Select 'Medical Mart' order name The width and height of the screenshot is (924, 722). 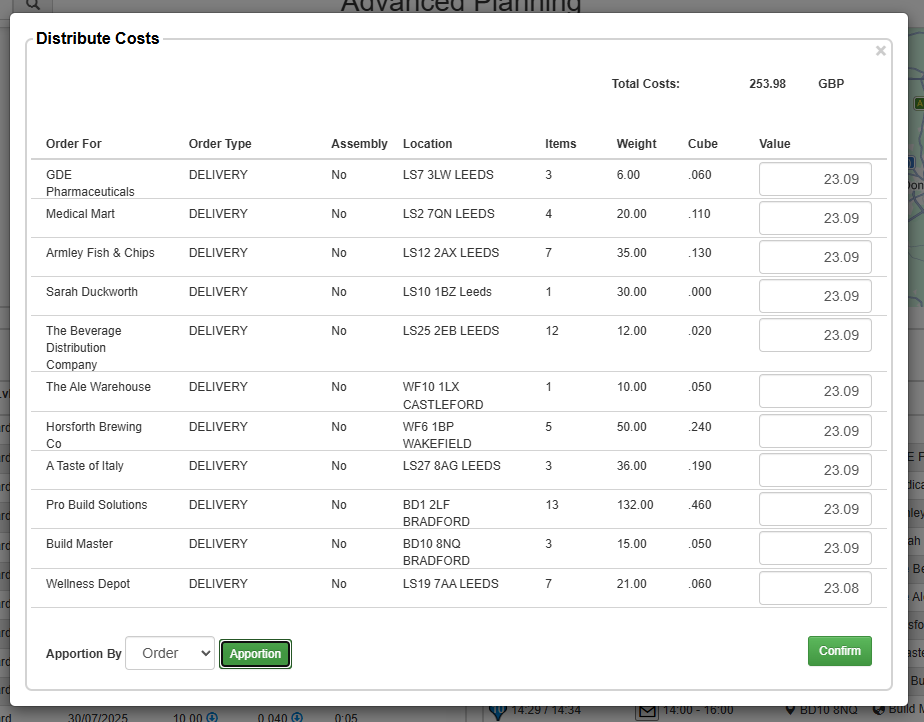[x=80, y=214]
